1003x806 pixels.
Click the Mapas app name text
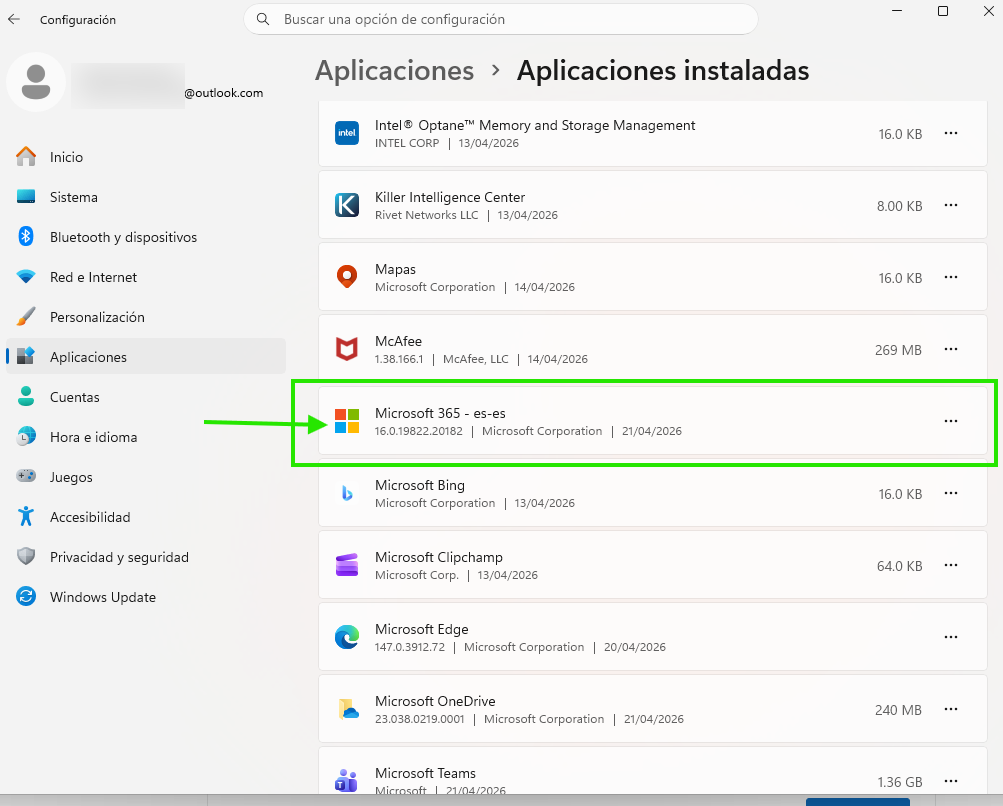395,269
